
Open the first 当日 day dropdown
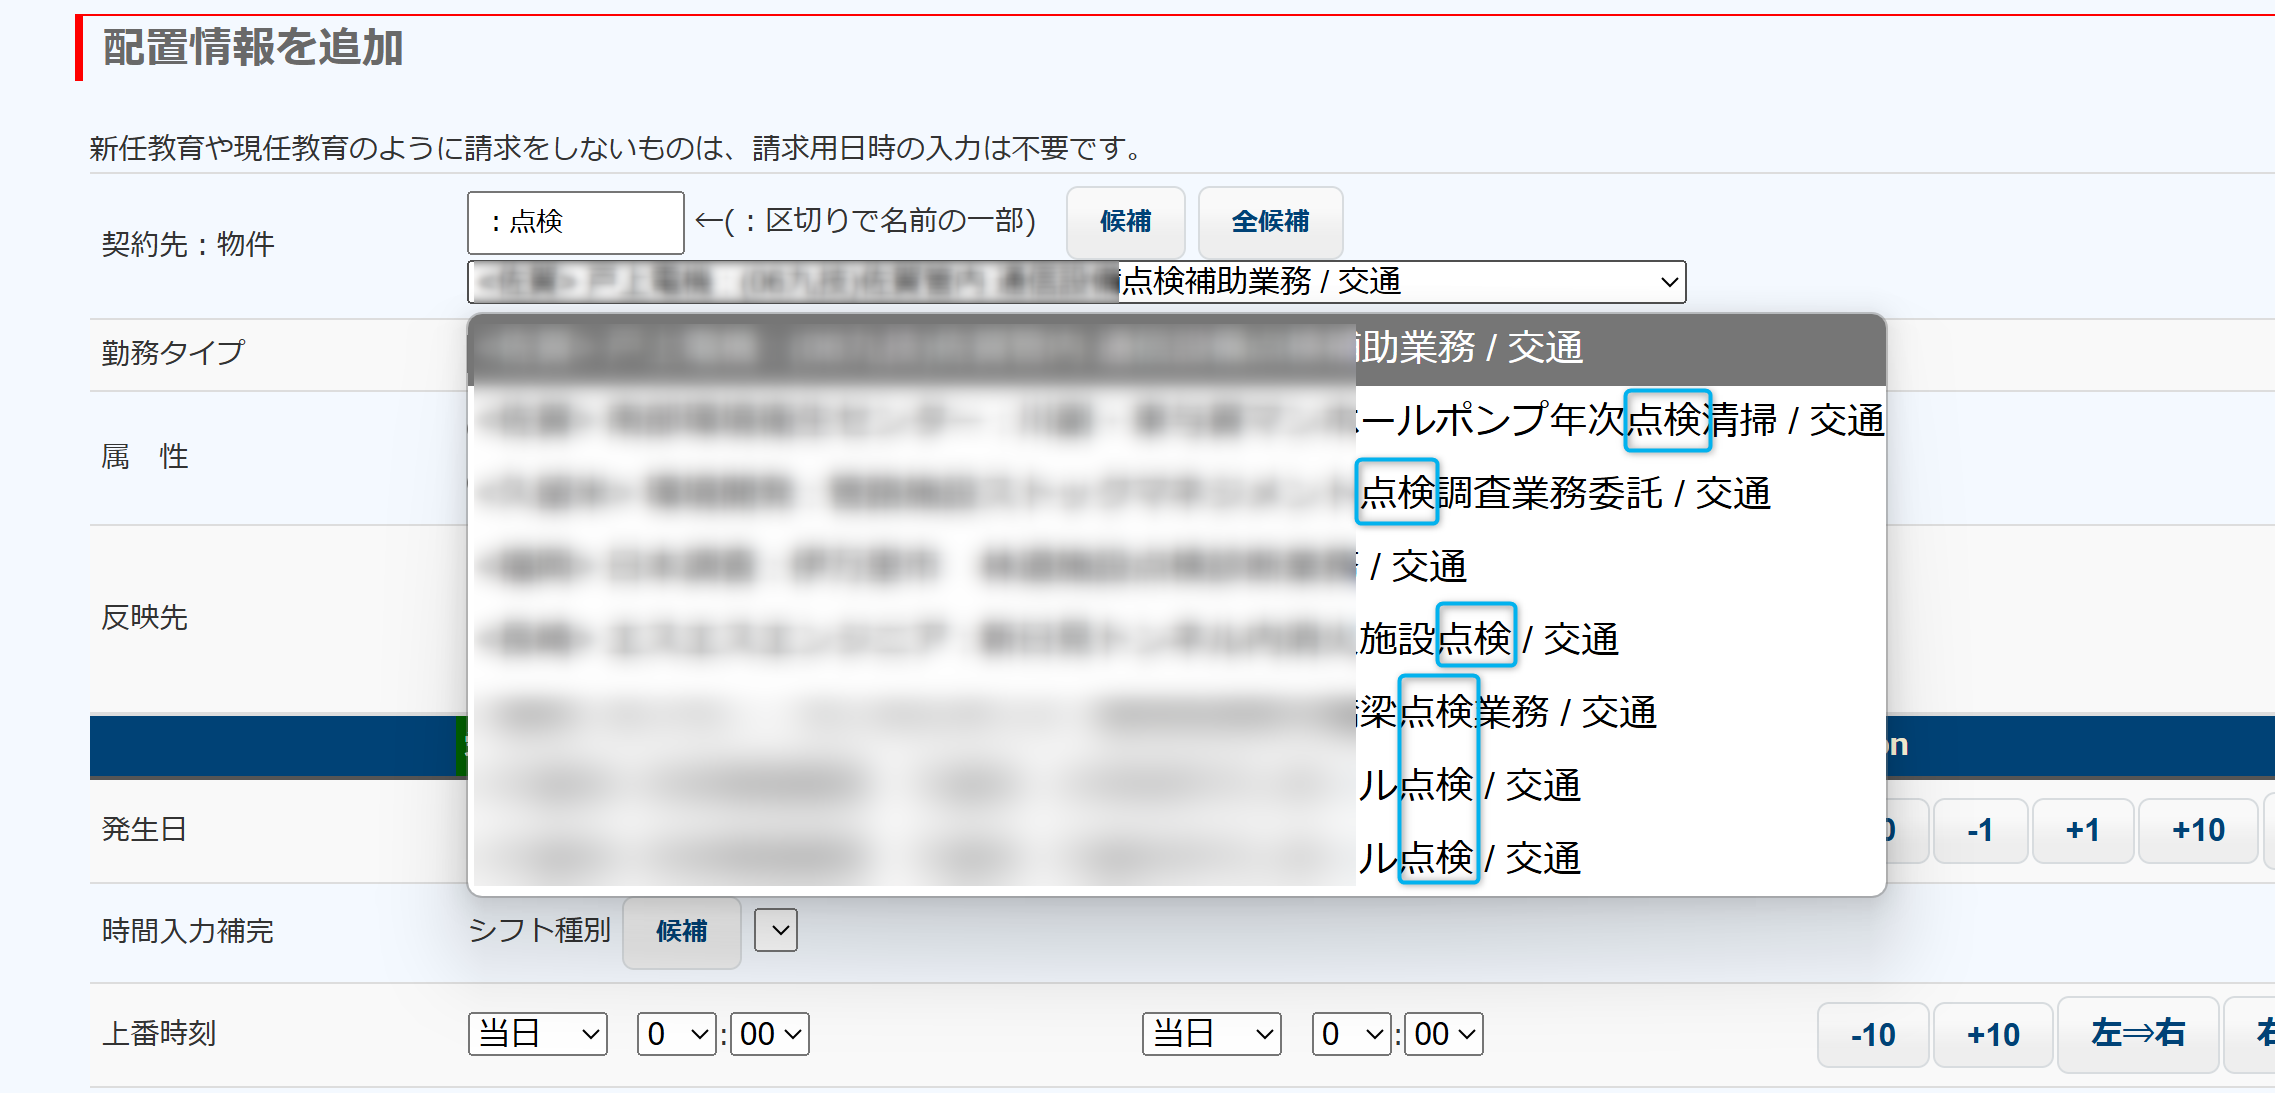[538, 1034]
